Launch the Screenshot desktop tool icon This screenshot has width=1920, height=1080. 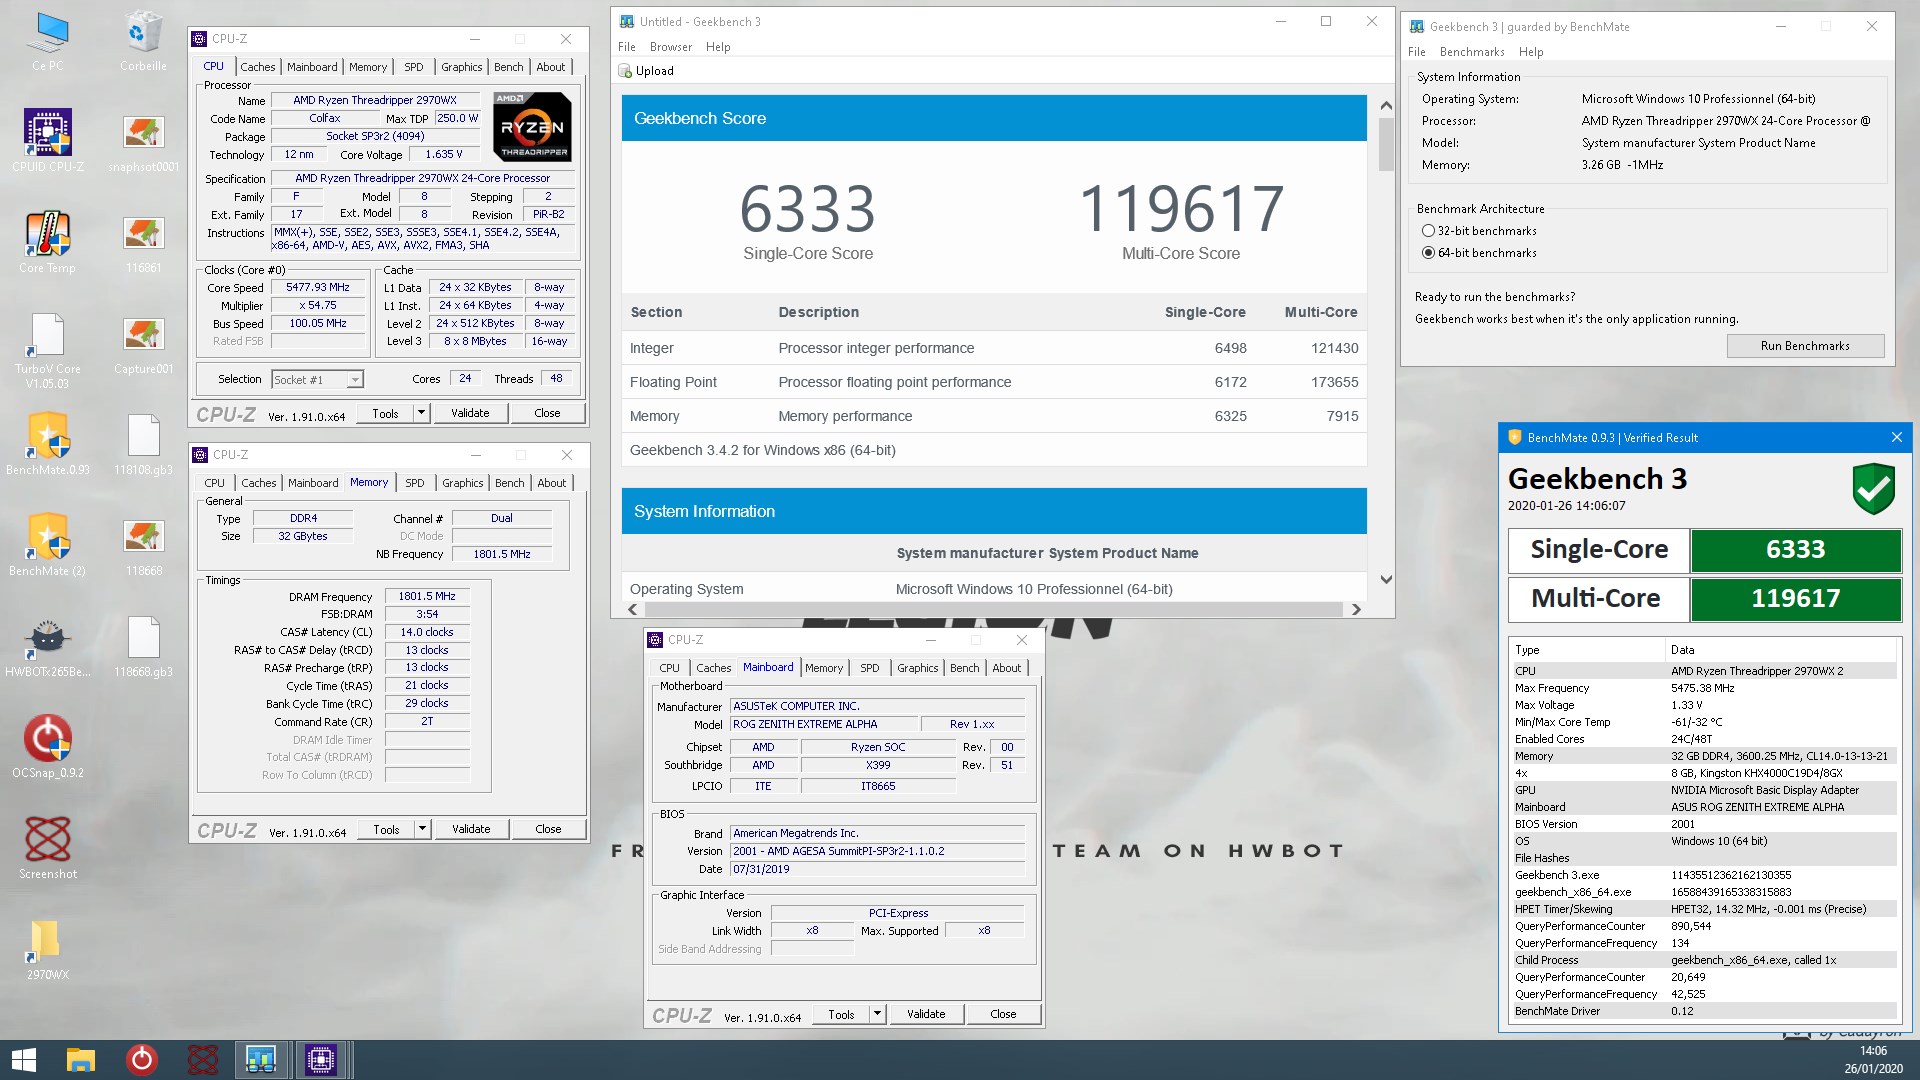47,848
